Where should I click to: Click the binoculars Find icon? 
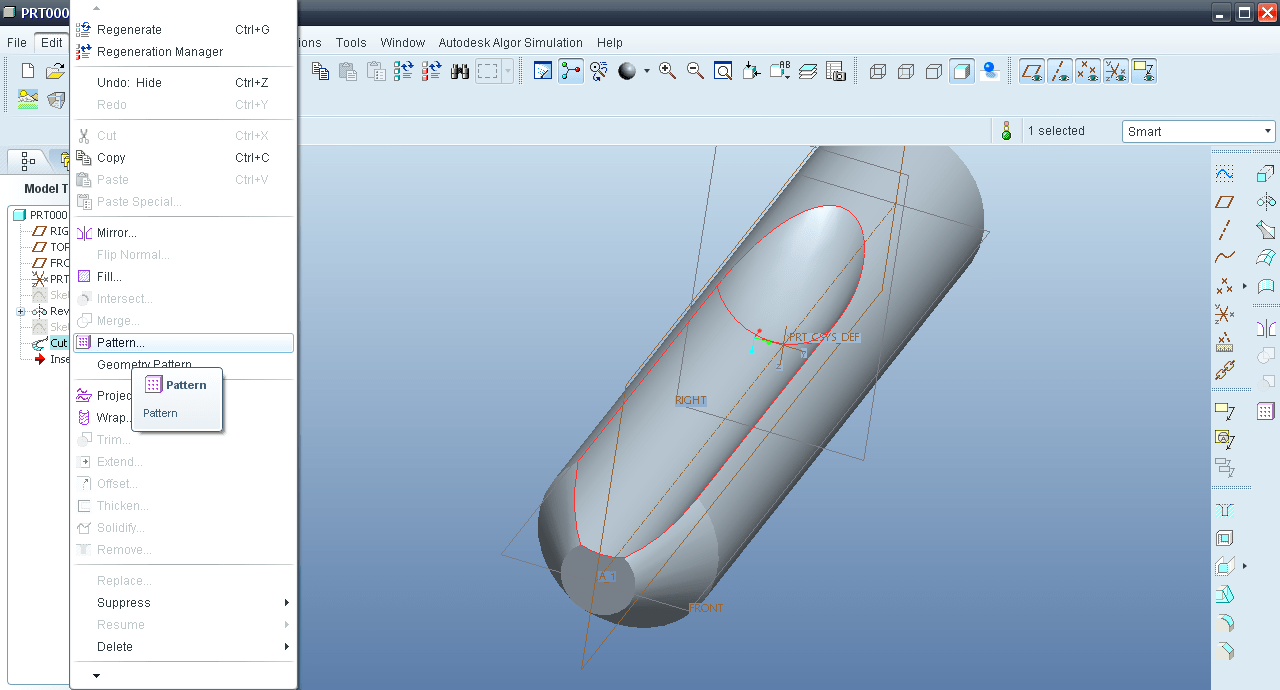click(x=460, y=71)
